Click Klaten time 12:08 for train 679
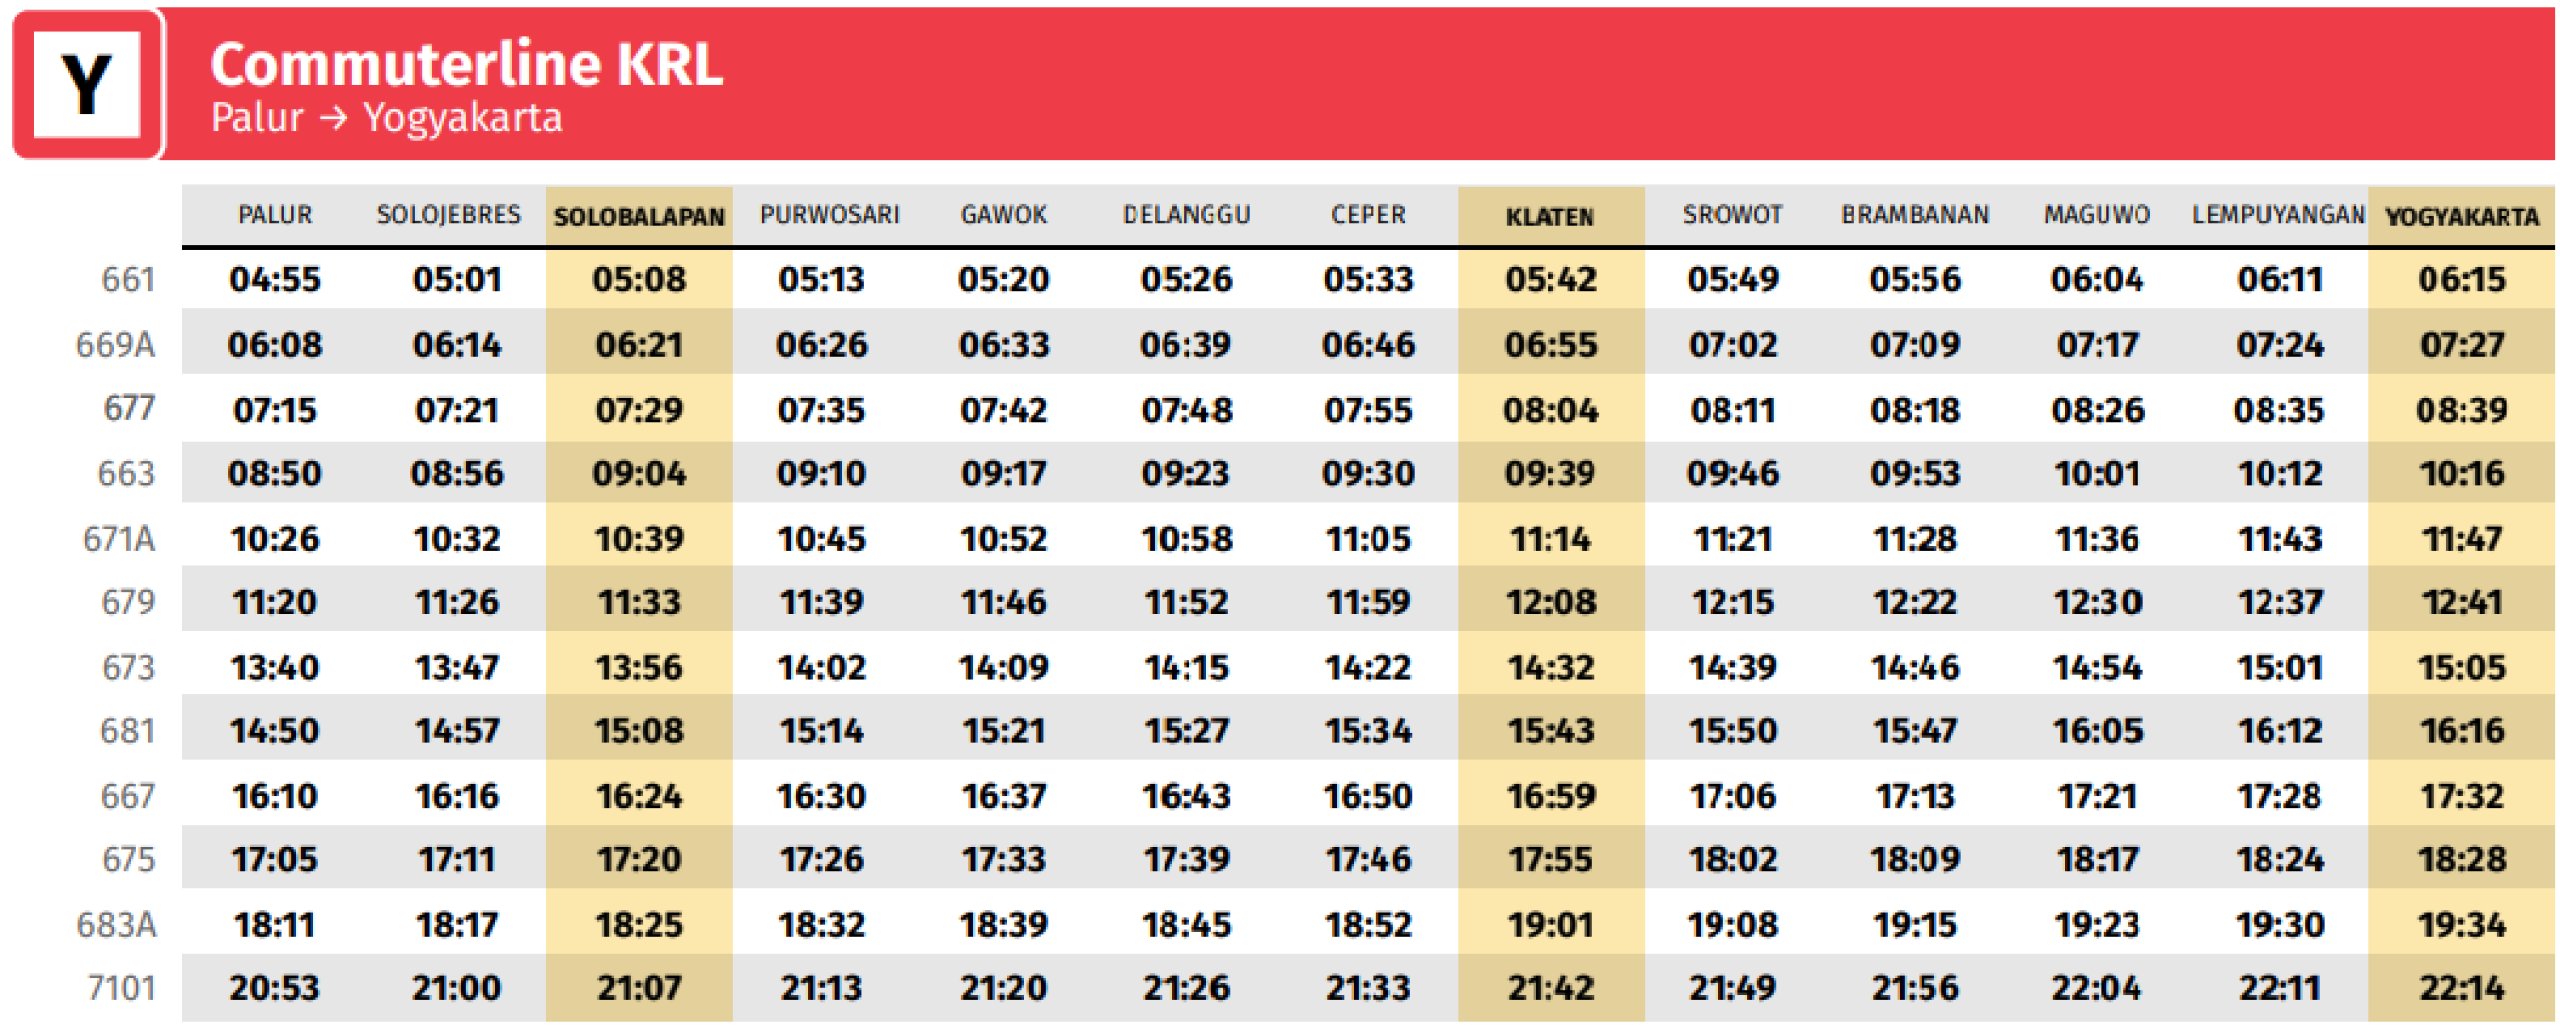 [x=1551, y=603]
